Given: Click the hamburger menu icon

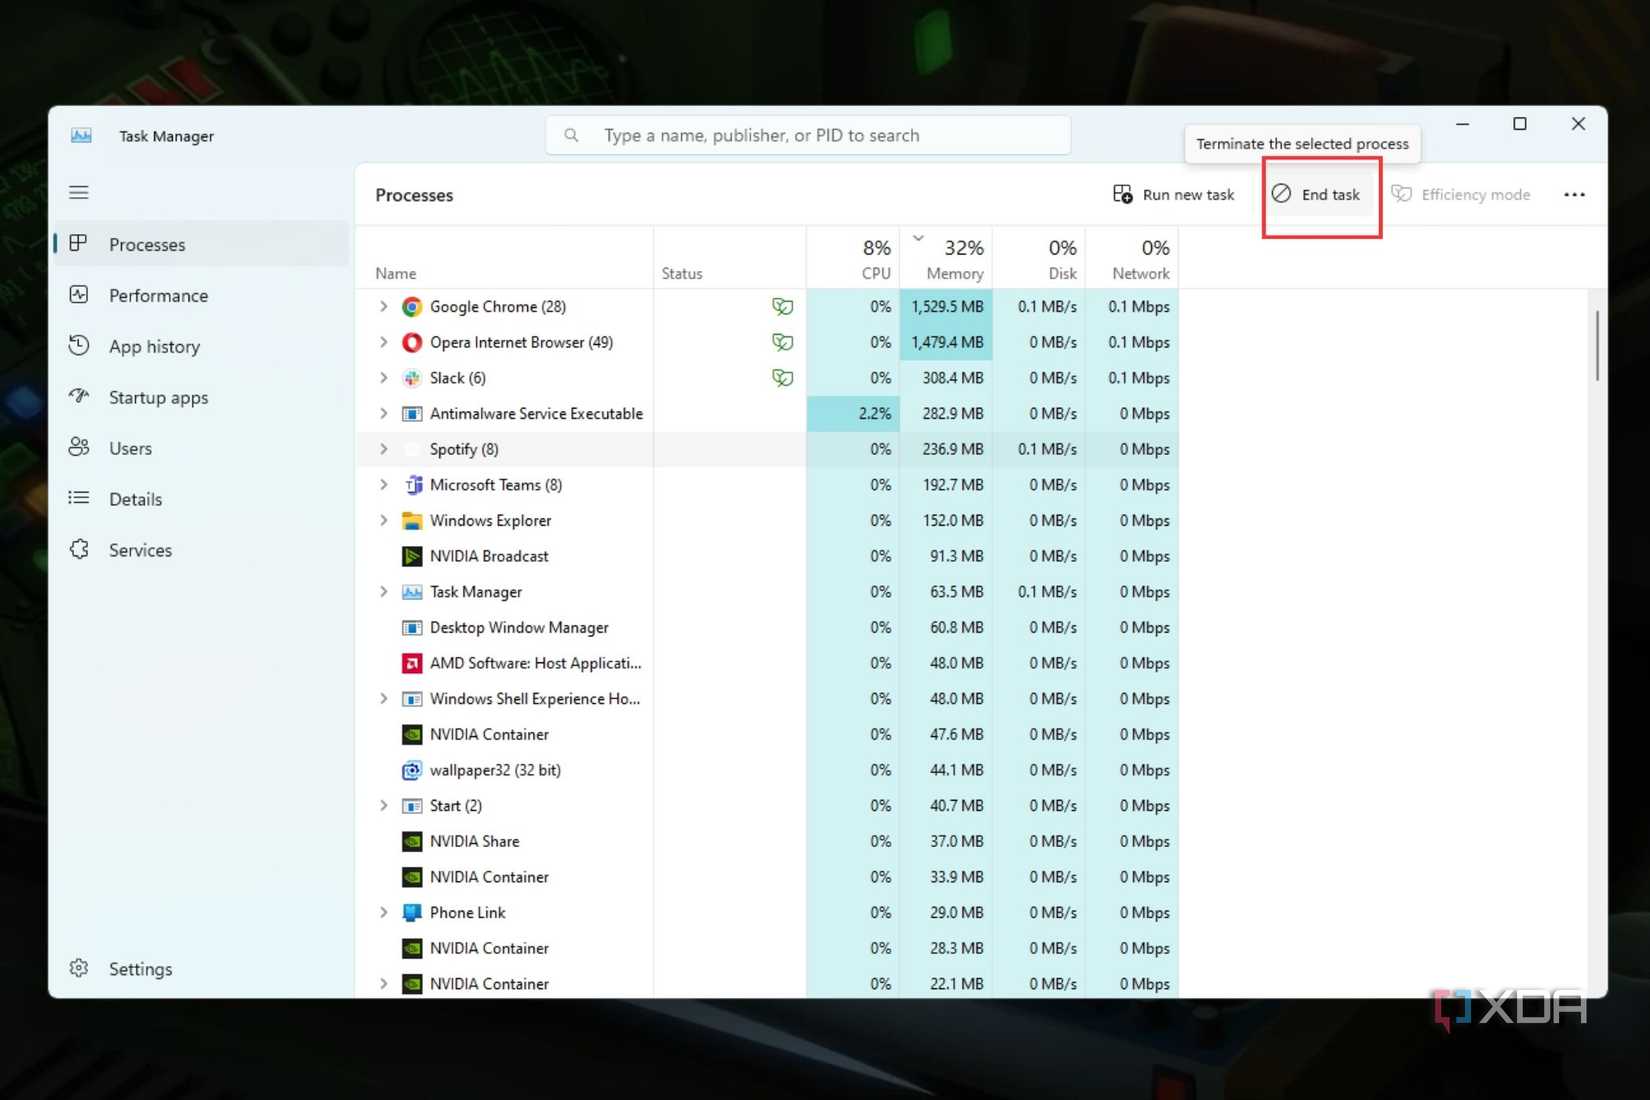Looking at the screenshot, I should click(78, 192).
